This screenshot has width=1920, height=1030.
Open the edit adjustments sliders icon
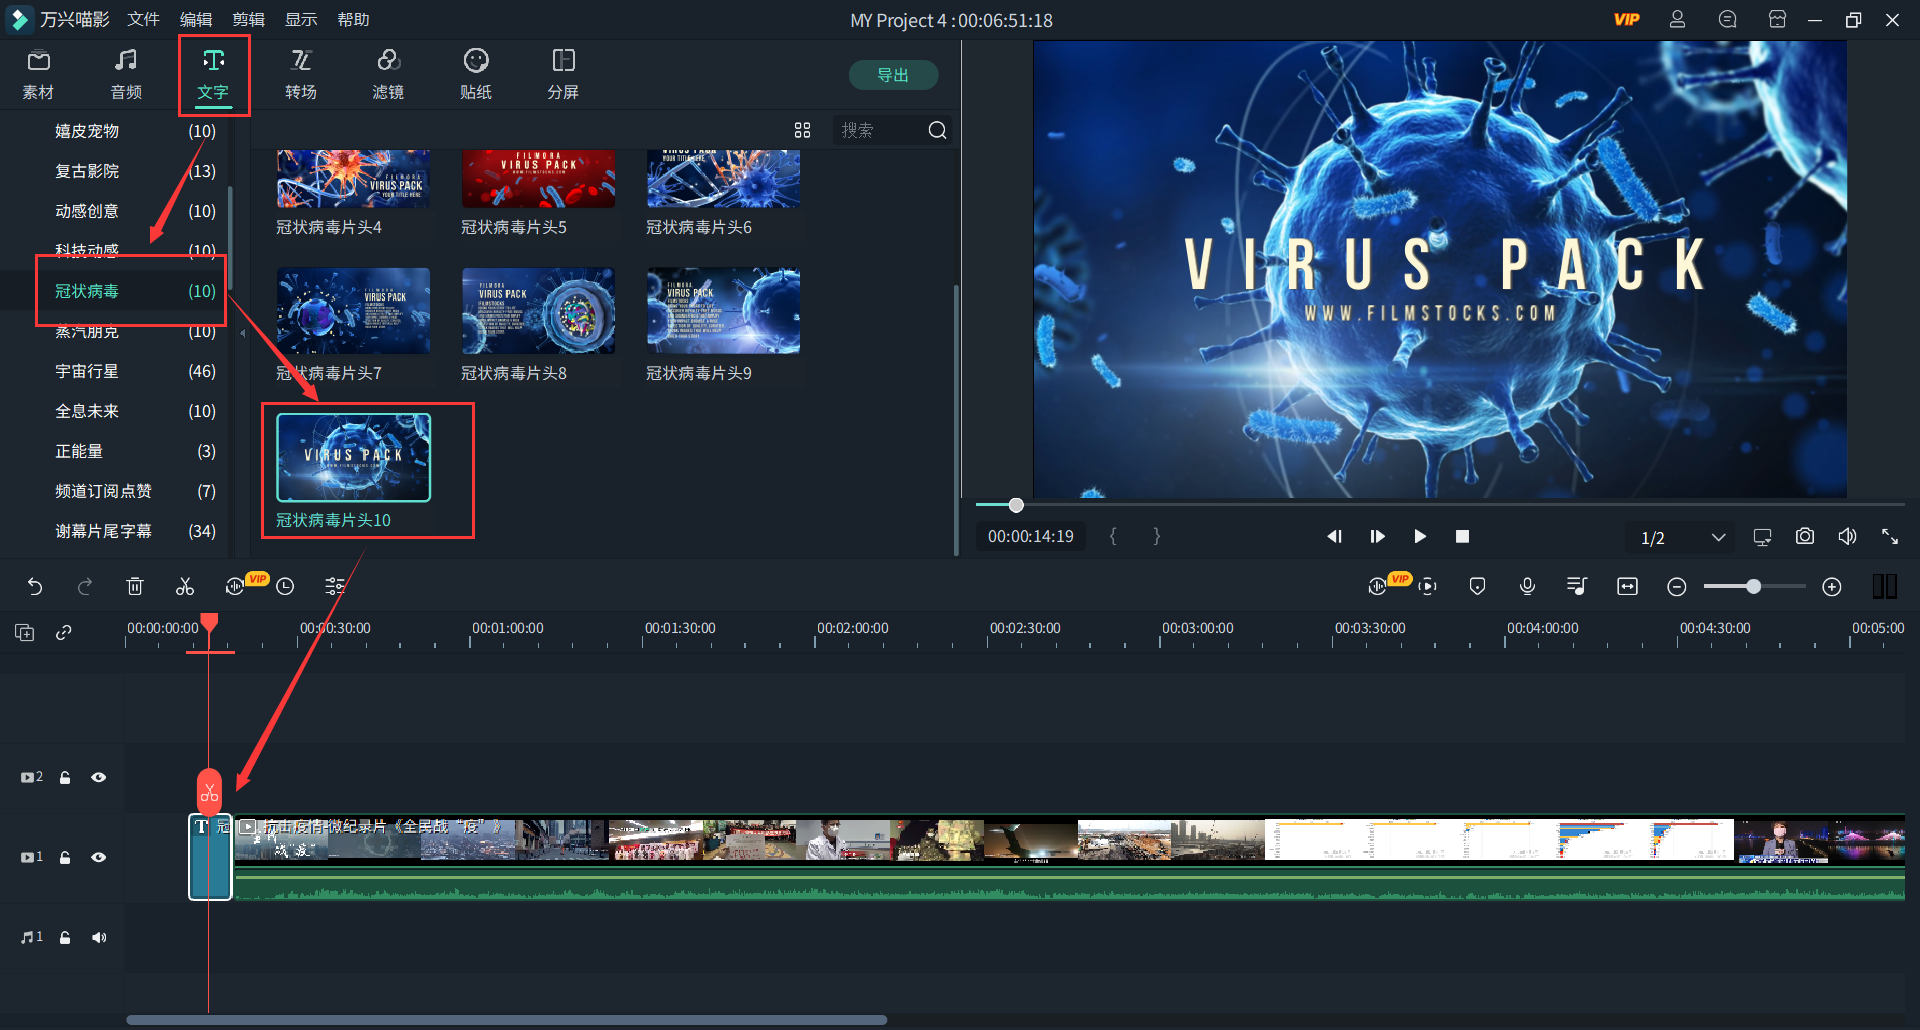[x=335, y=586]
